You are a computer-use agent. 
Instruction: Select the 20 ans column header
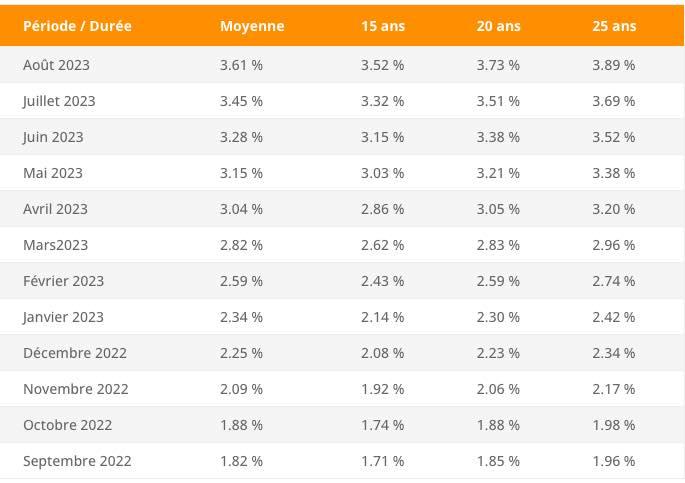point(498,26)
